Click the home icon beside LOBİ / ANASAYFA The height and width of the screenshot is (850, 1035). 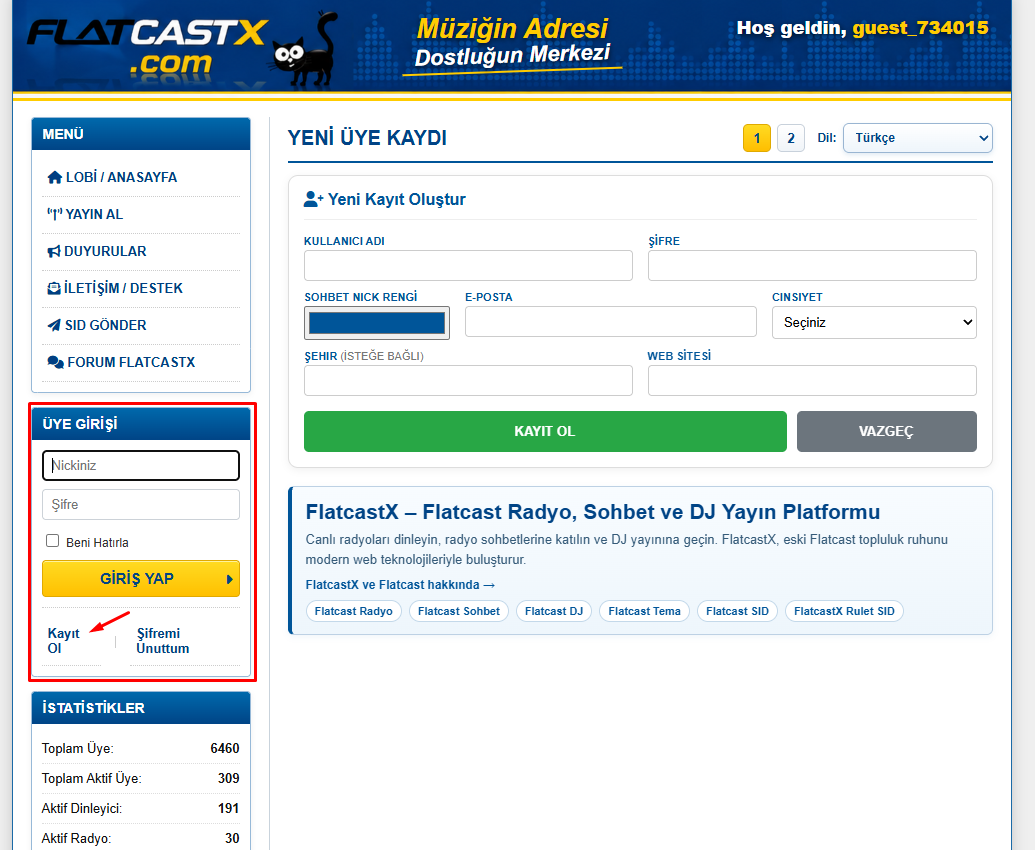(55, 177)
